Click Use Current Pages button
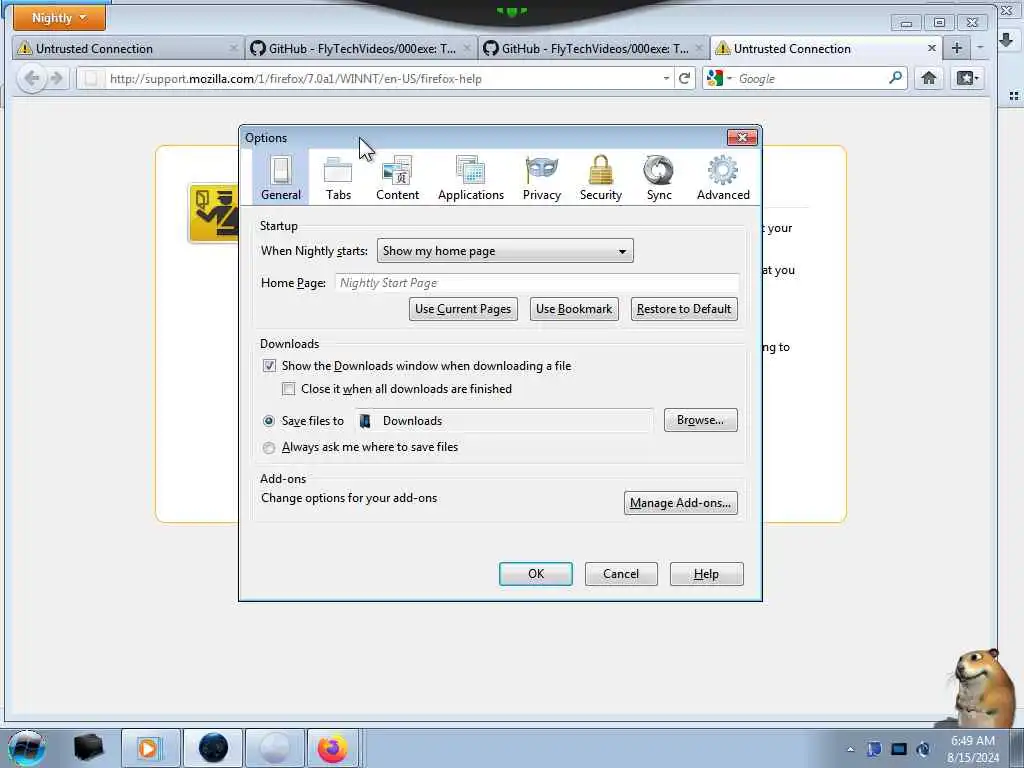The width and height of the screenshot is (1024, 768). (463, 309)
